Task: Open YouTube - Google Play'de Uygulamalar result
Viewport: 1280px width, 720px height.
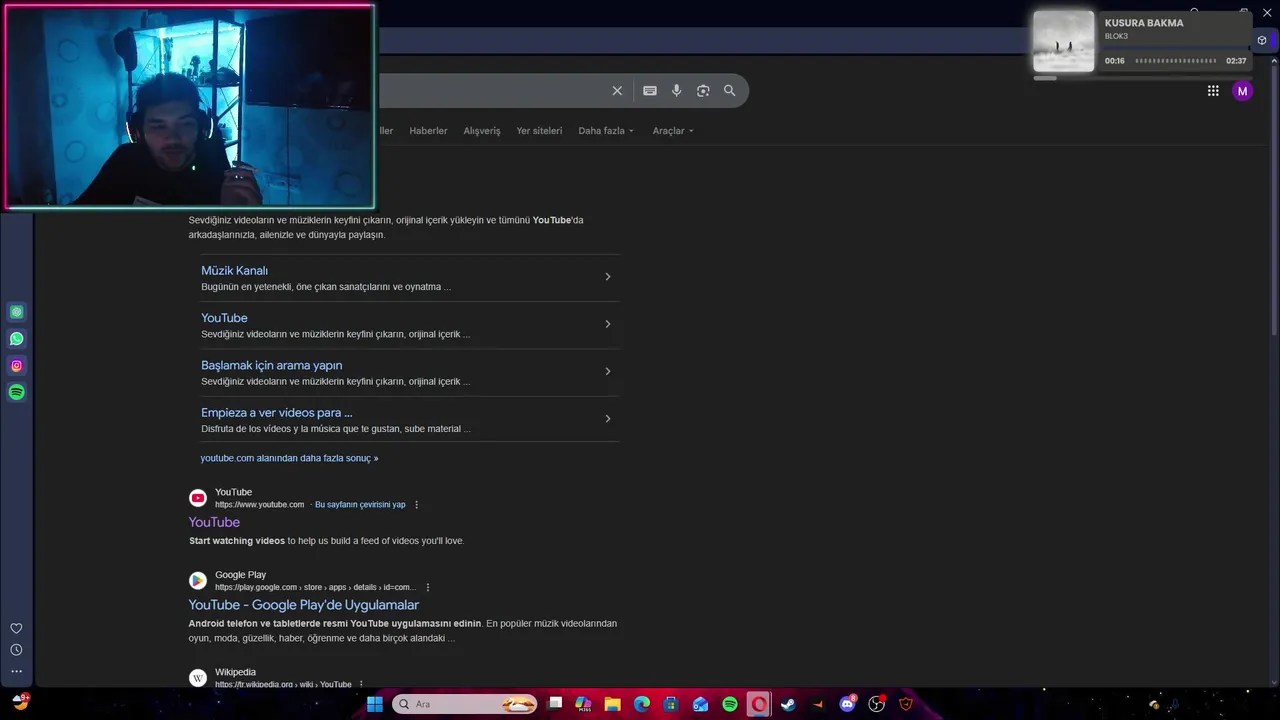Action: pos(304,605)
